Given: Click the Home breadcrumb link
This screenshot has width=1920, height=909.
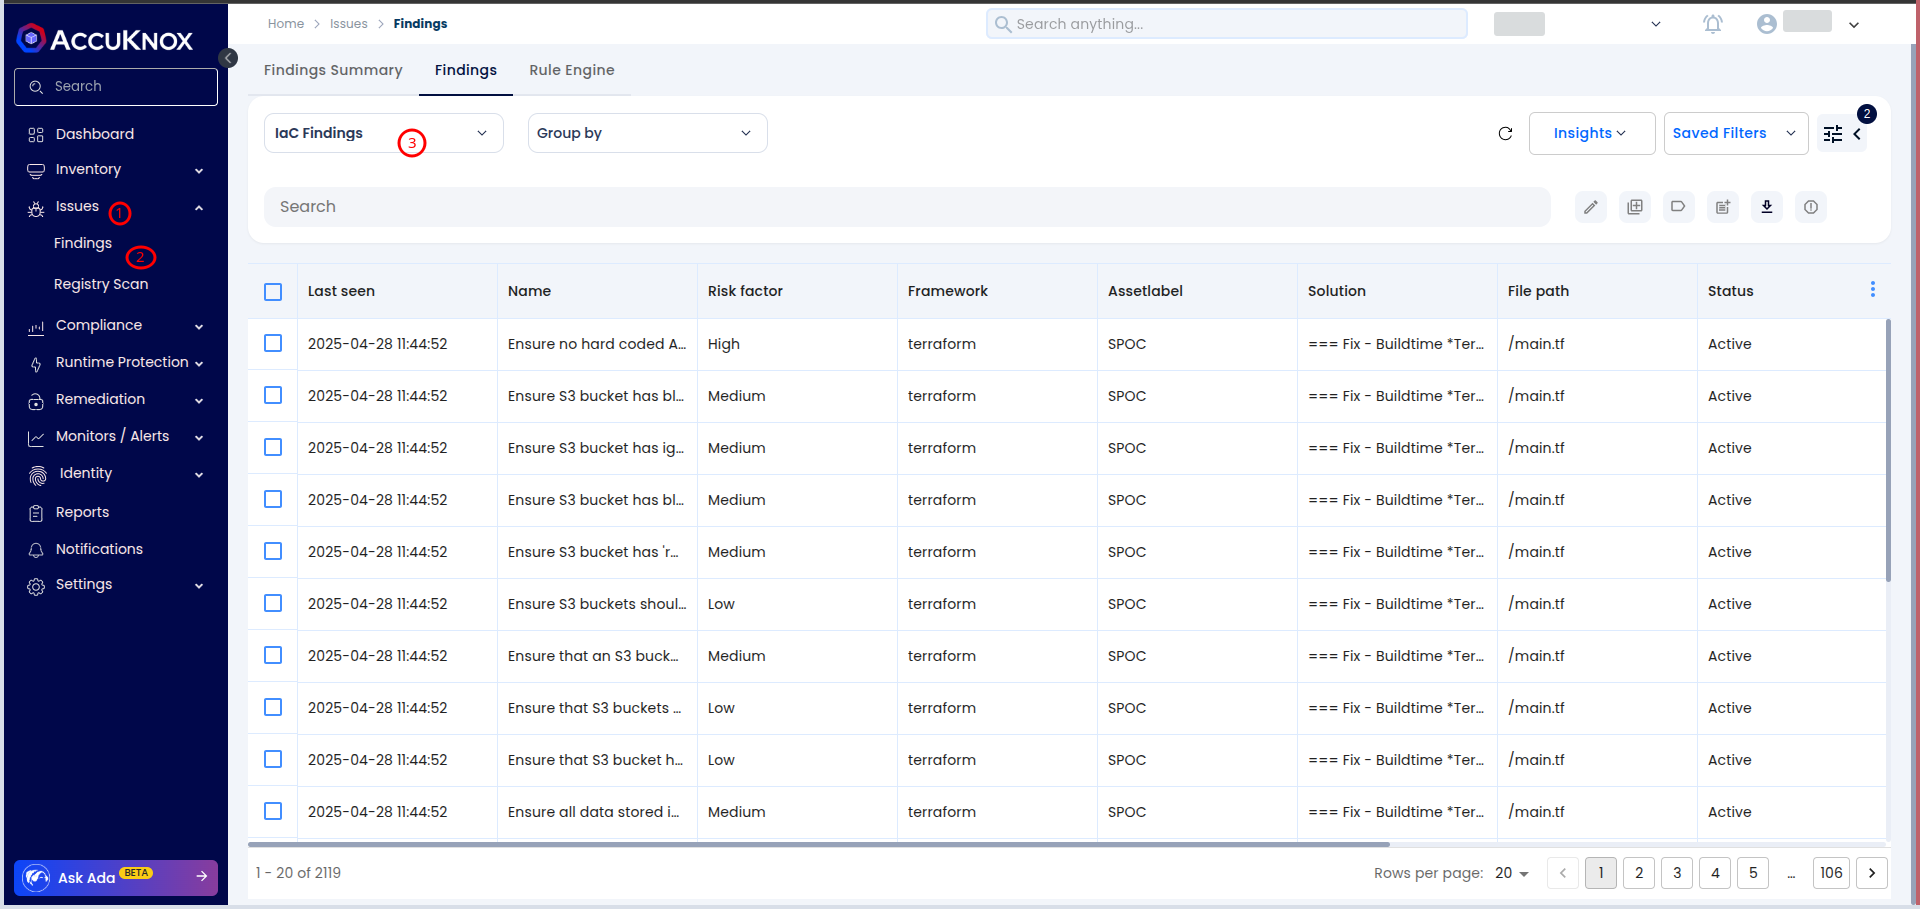Looking at the screenshot, I should [286, 24].
